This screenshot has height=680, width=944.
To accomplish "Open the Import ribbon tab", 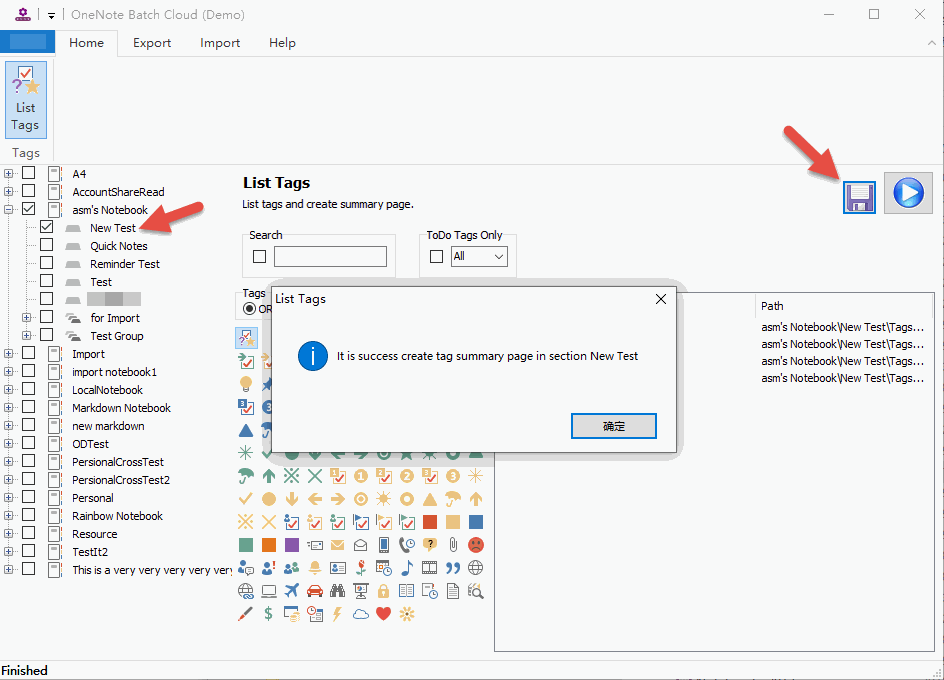I will (x=220, y=43).
